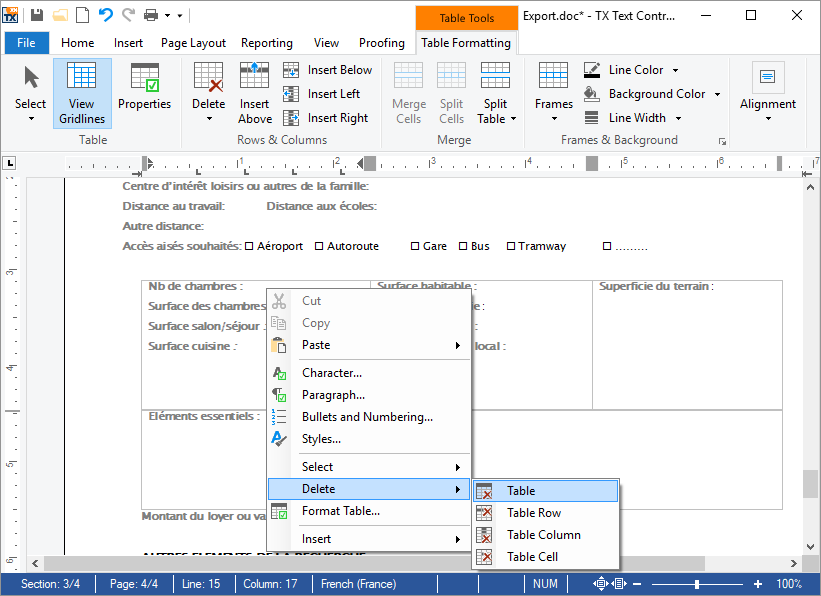Image resolution: width=821 pixels, height=596 pixels.
Task: Toggle View Gridlines
Action: (82, 94)
